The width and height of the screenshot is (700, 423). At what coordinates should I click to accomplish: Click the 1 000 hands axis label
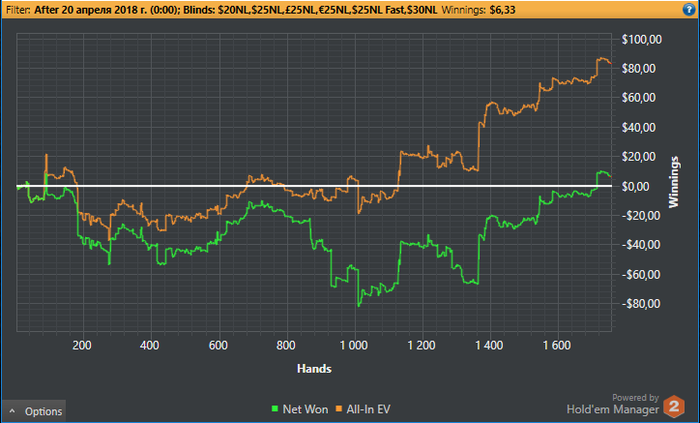click(x=354, y=345)
